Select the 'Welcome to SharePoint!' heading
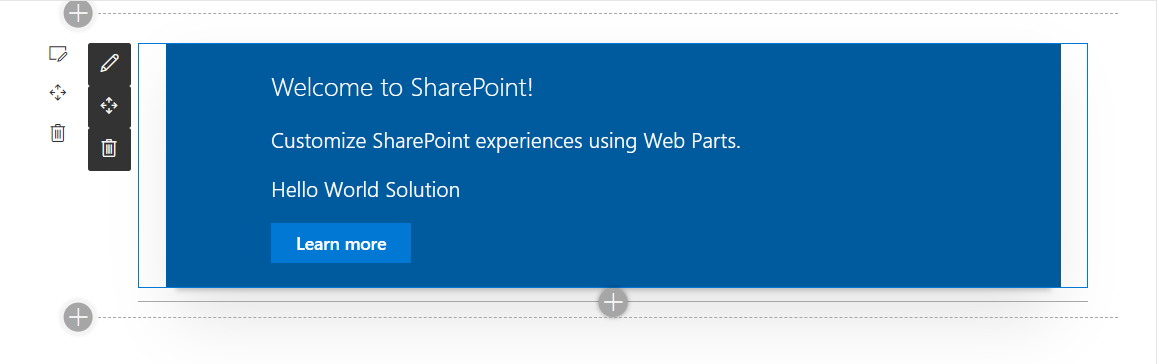Screen dimensions: 1159x364 [402, 87]
